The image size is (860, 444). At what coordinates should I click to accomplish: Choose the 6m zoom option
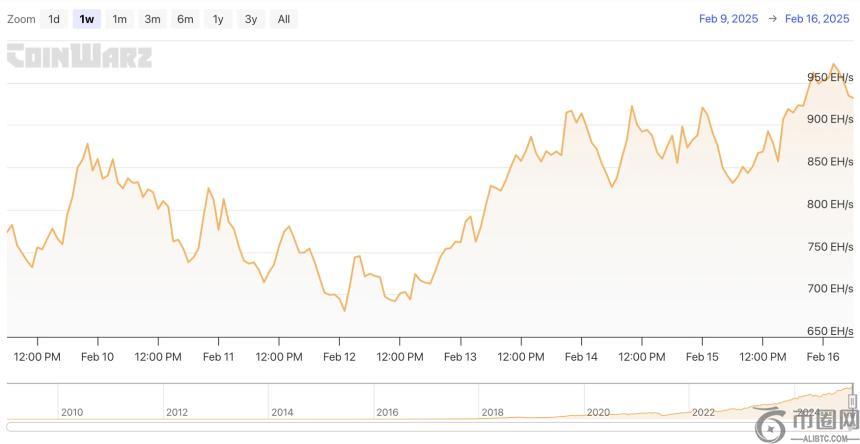point(185,19)
